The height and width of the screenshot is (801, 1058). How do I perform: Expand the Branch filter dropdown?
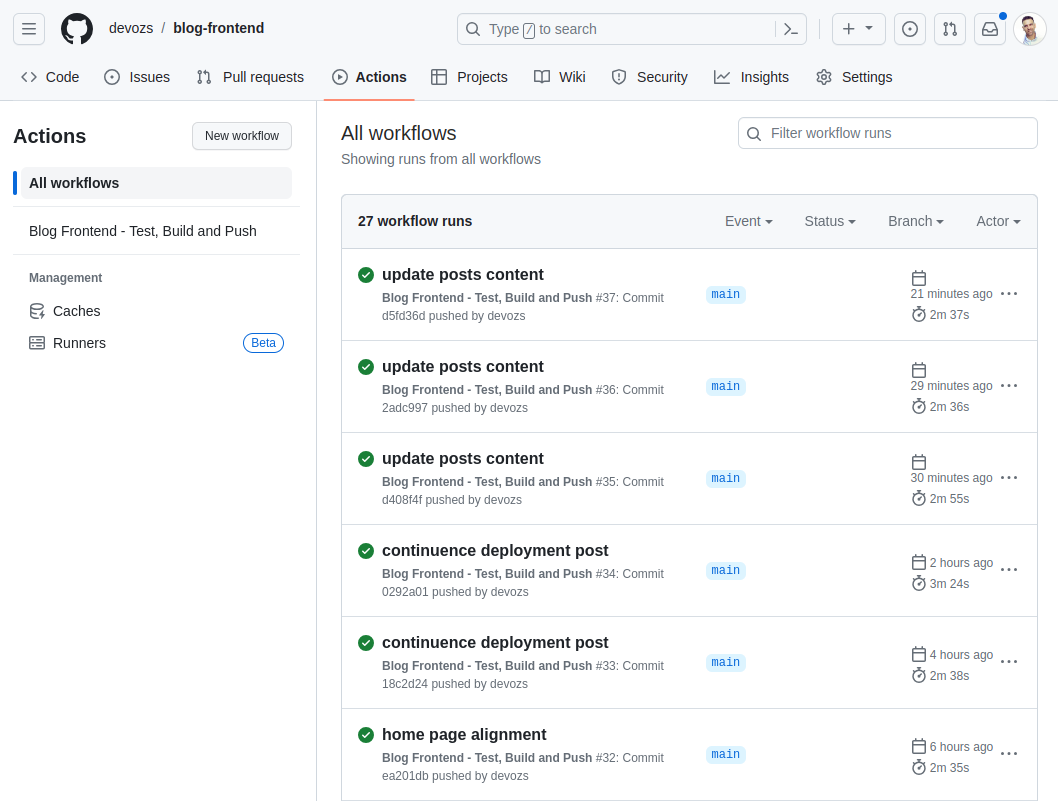point(916,221)
